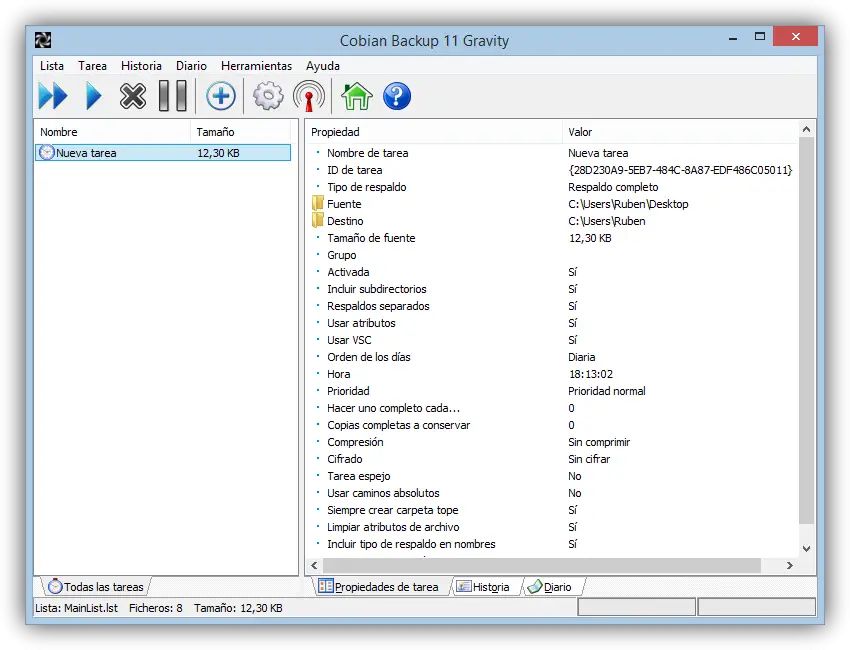Select the Grupo property row
850x650 pixels.
coord(342,255)
